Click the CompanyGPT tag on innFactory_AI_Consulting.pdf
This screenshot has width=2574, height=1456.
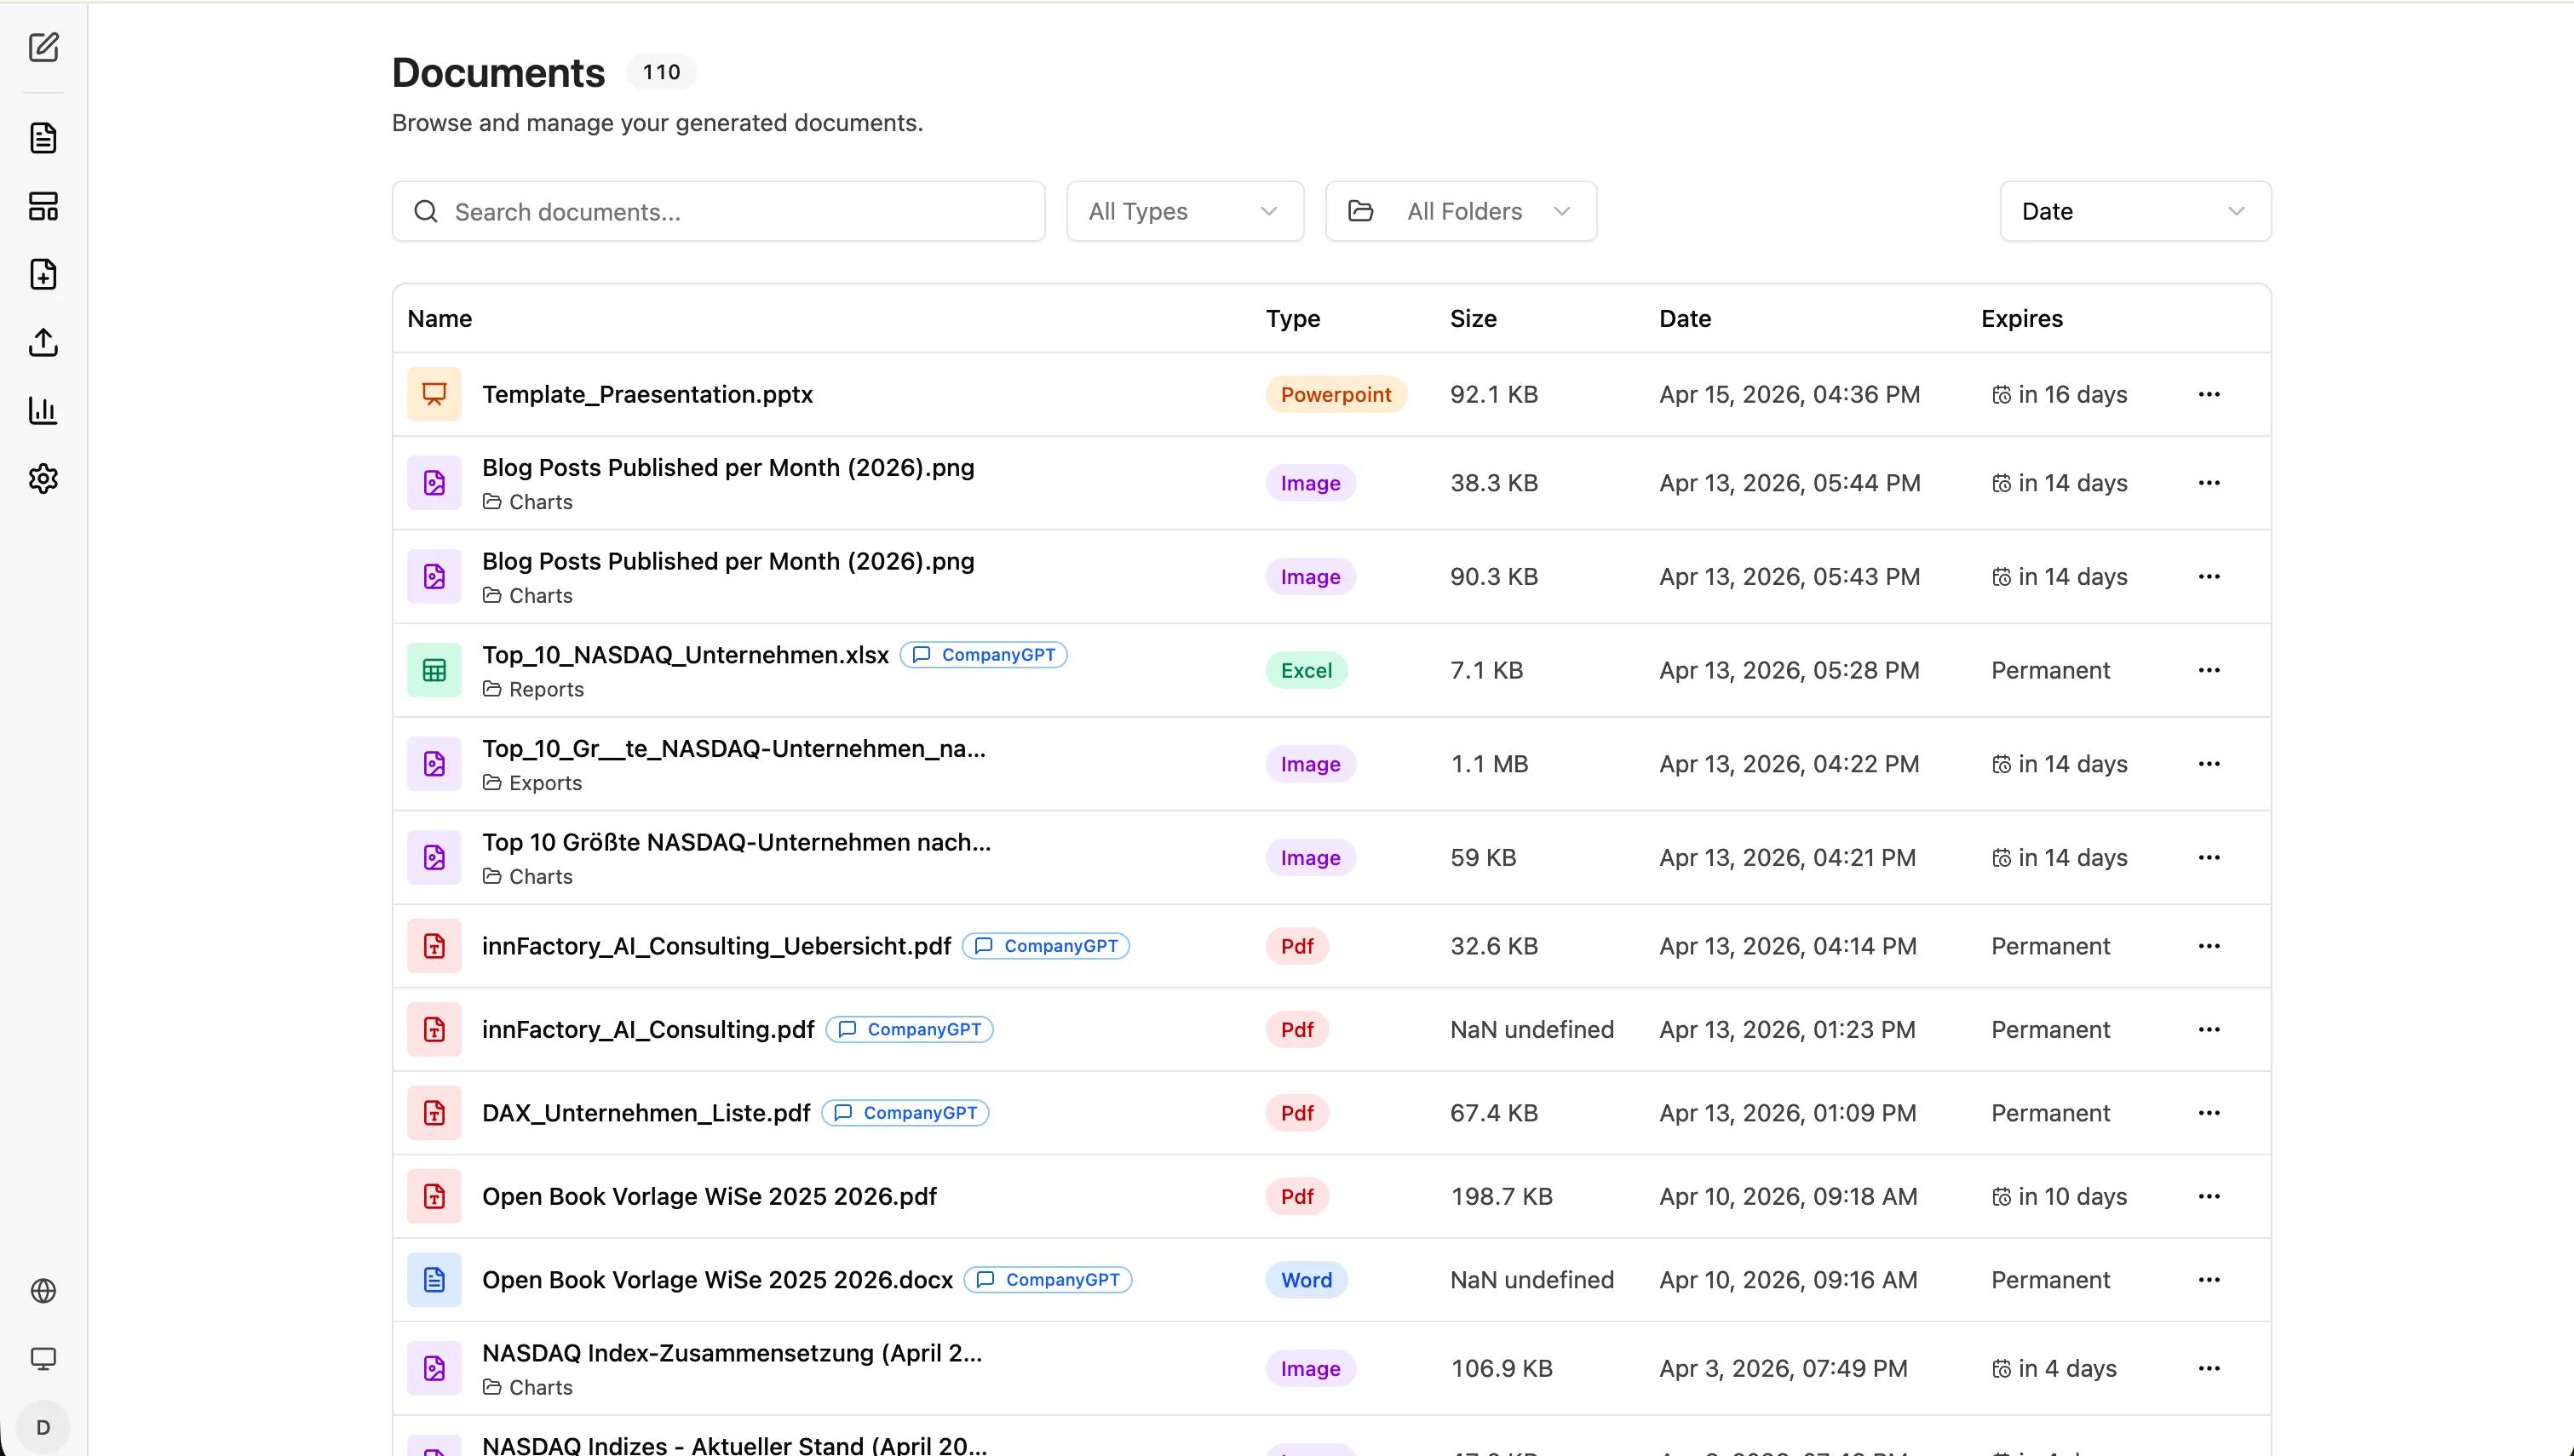[x=910, y=1030]
